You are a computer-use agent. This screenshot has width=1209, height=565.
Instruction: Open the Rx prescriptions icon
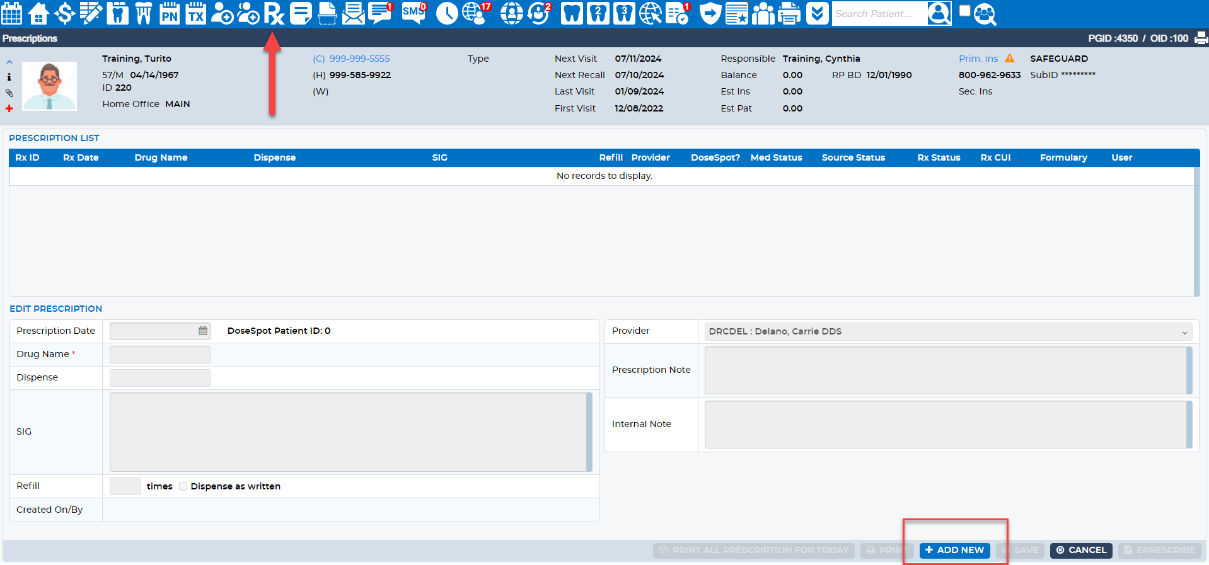coord(274,13)
